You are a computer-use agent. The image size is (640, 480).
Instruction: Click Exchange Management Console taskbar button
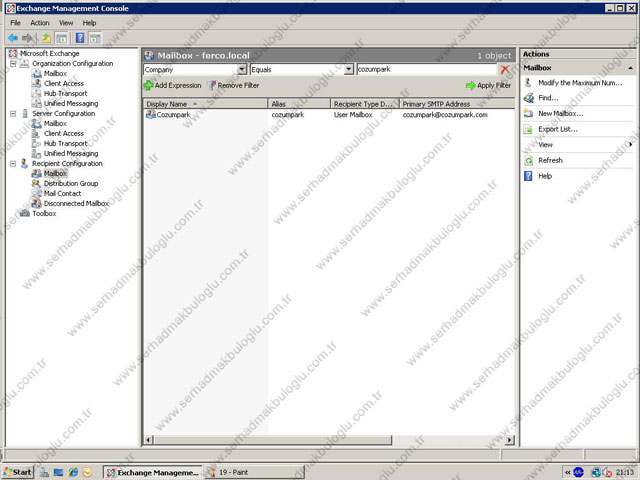(x=152, y=472)
